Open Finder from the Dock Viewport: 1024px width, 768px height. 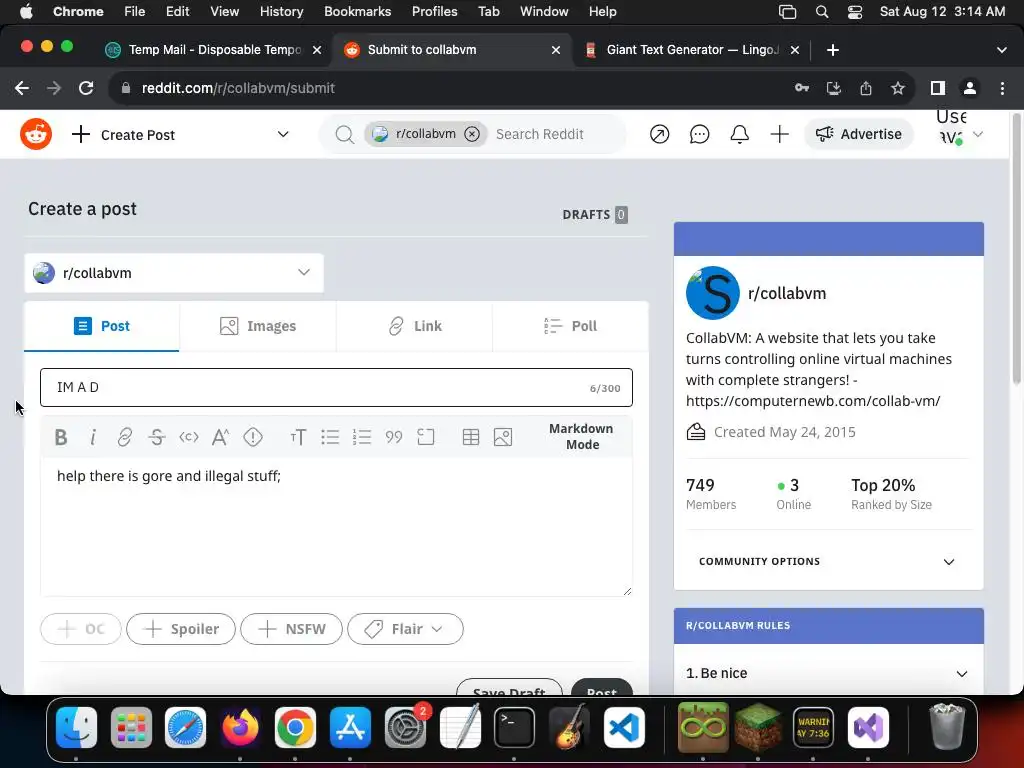[x=76, y=728]
